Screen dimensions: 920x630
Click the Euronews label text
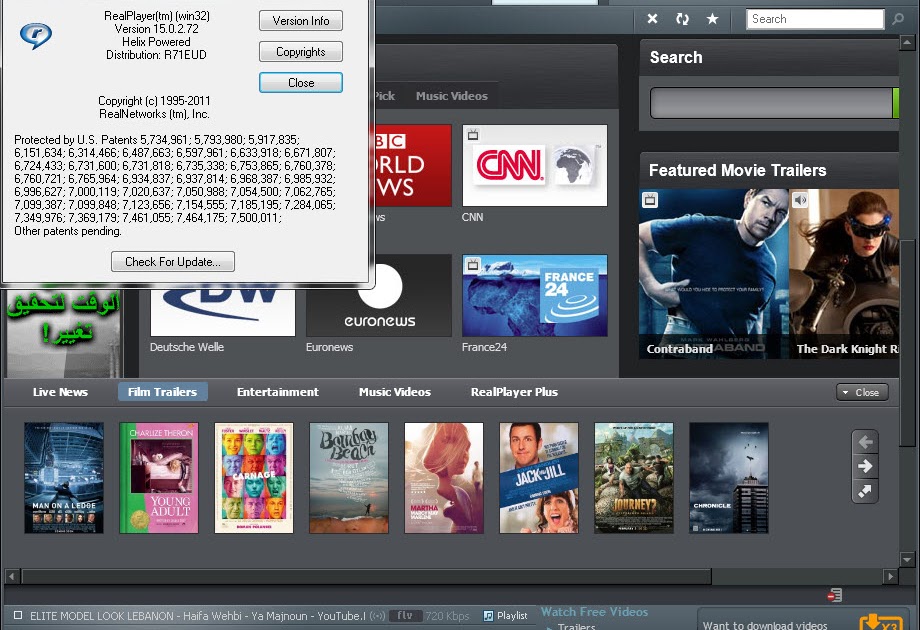(329, 347)
